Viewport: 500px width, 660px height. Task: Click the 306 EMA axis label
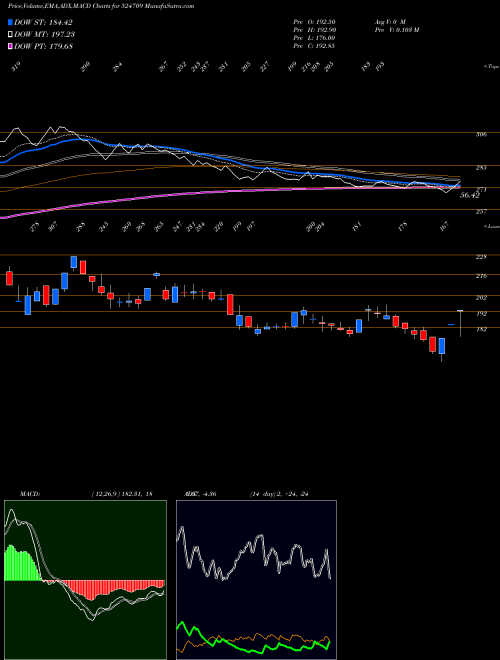(482, 135)
